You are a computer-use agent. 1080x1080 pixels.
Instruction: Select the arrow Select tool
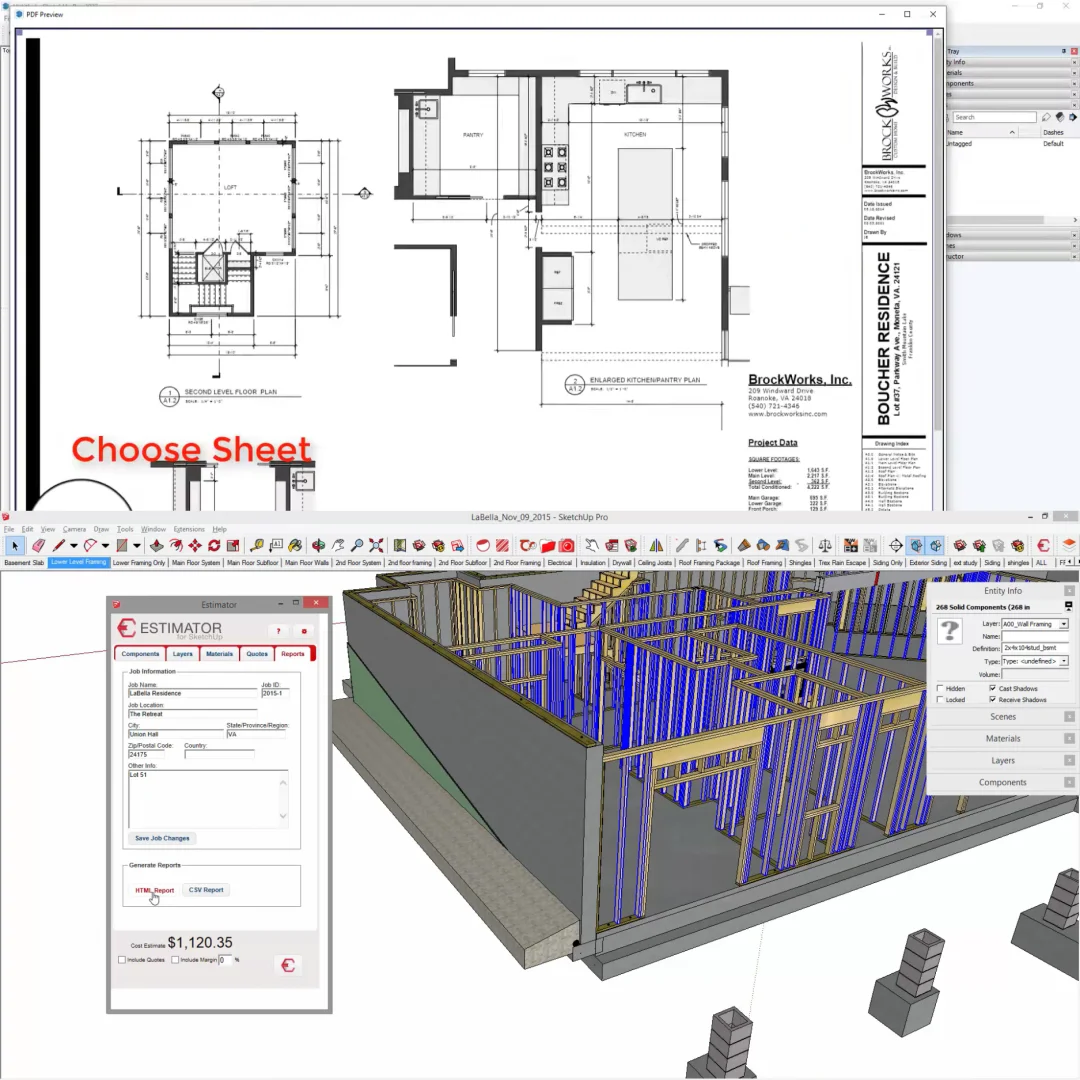pos(14,546)
